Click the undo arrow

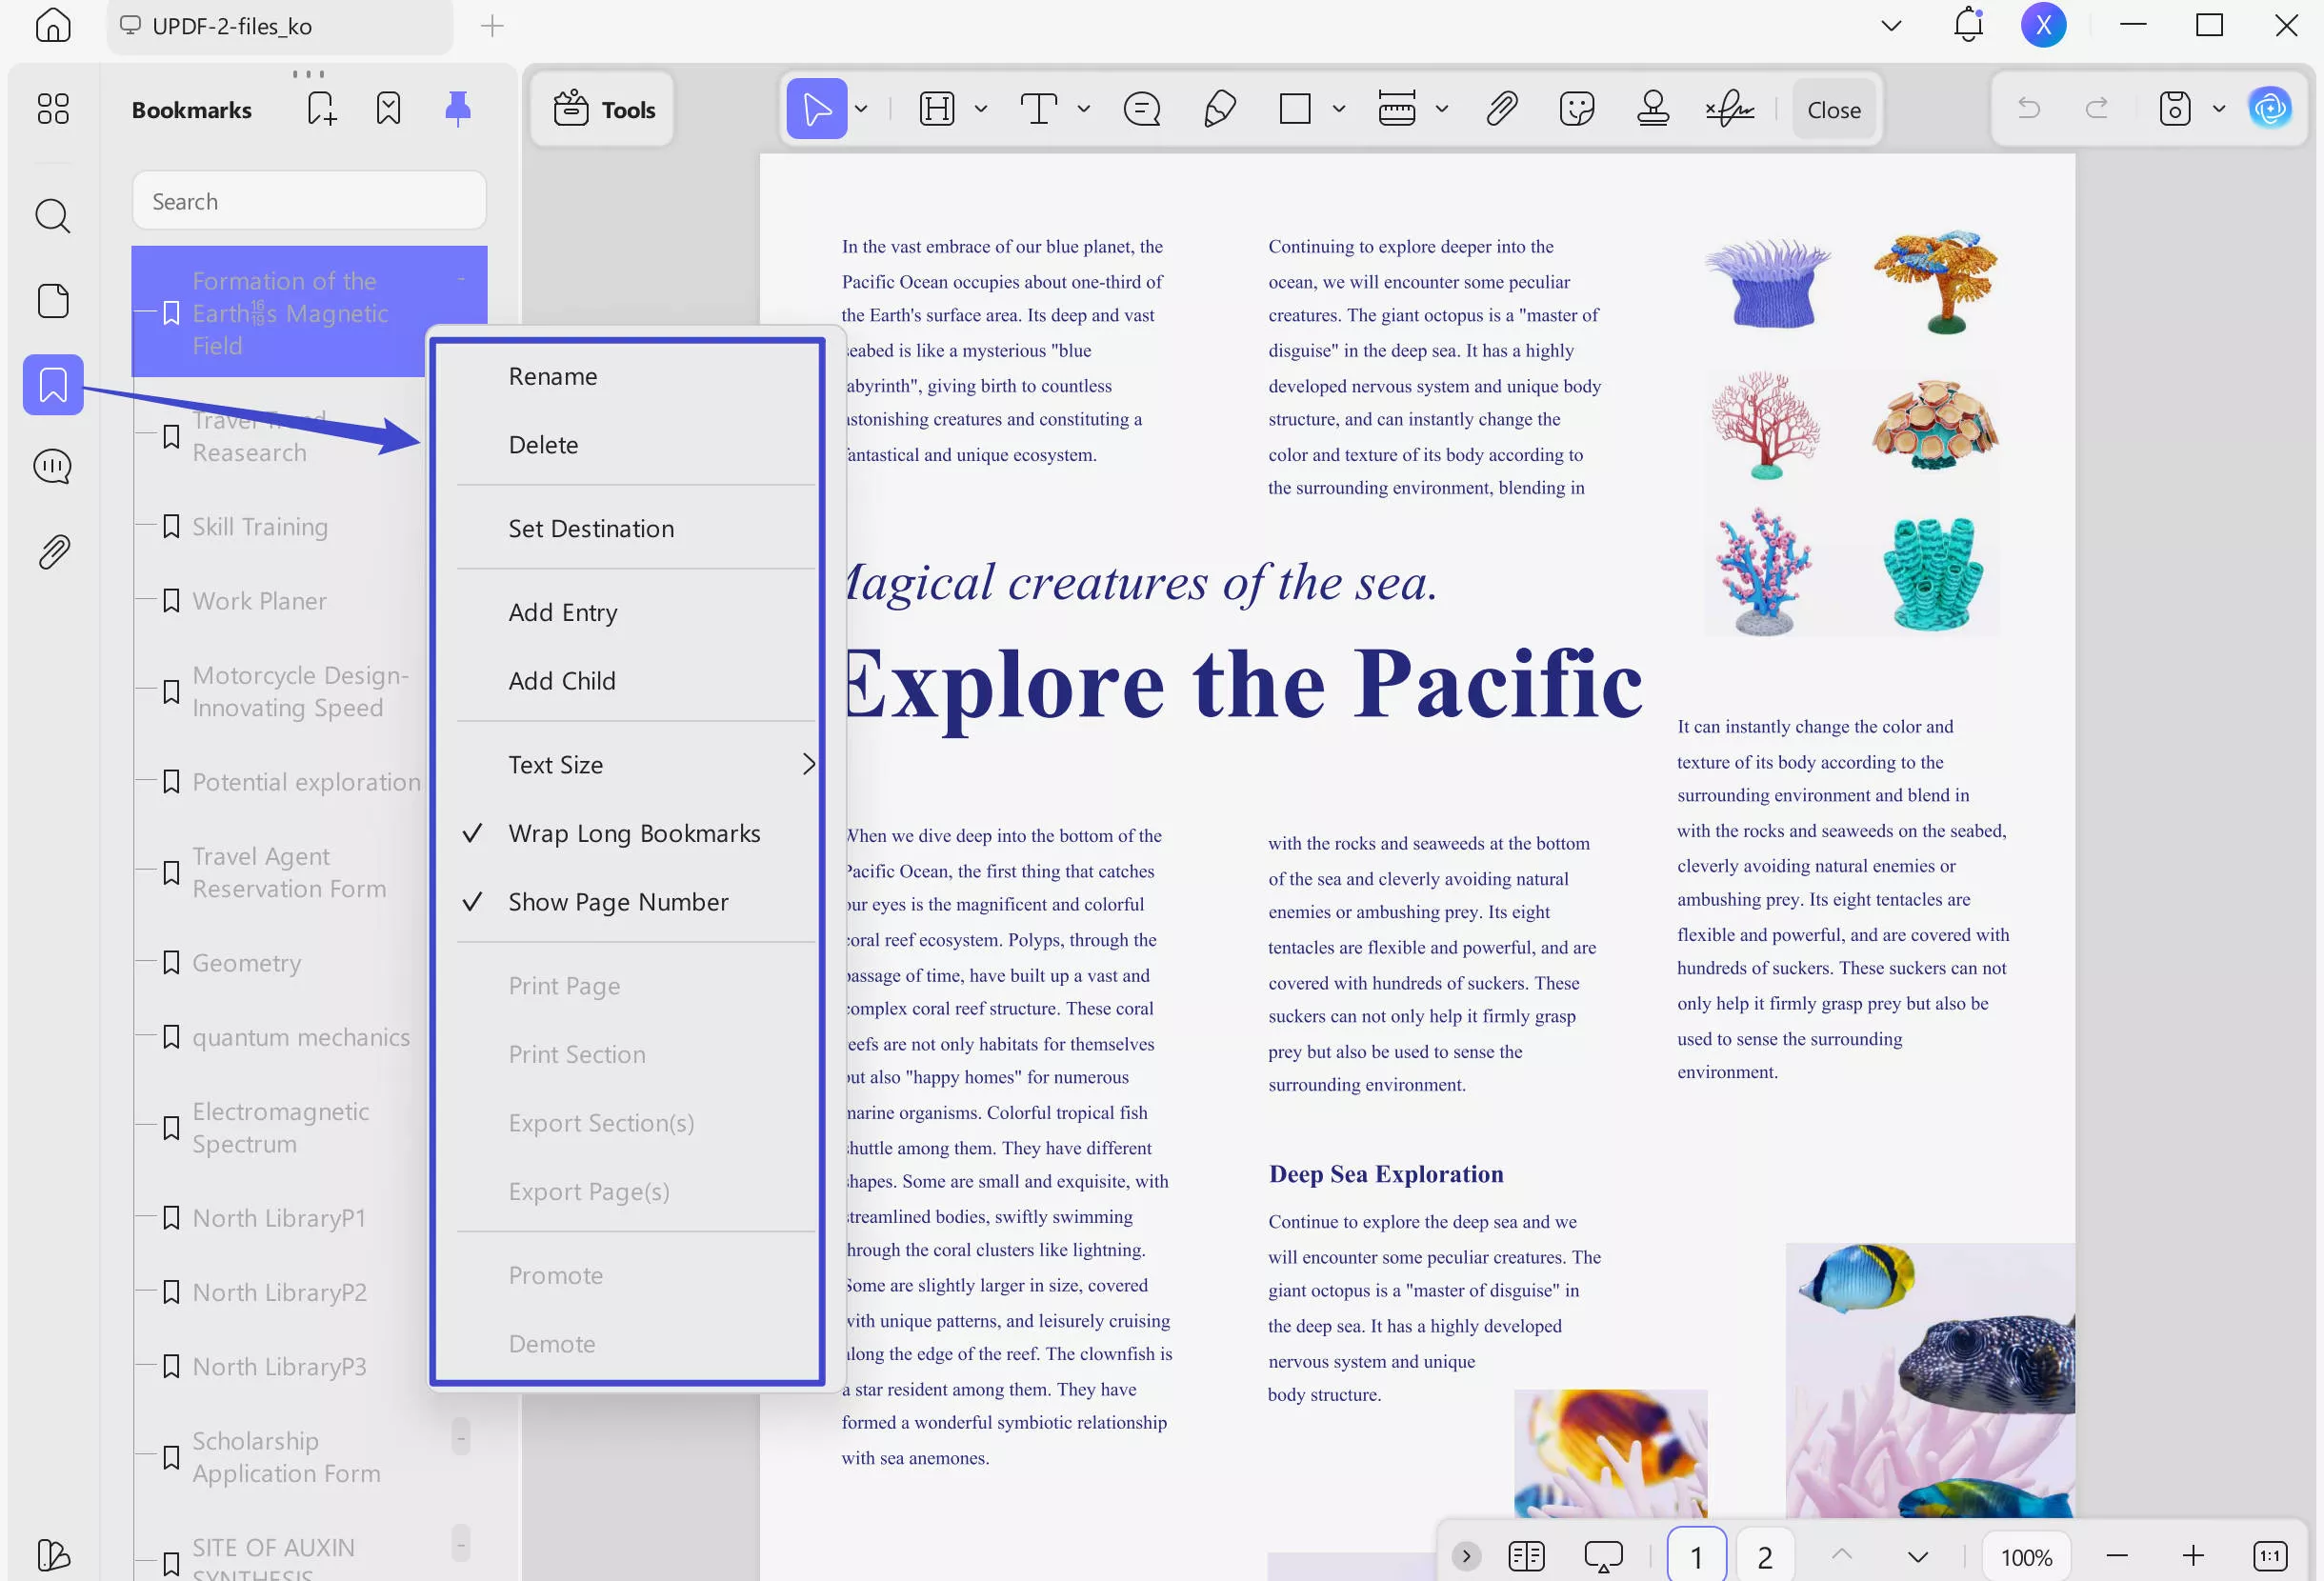point(2028,108)
